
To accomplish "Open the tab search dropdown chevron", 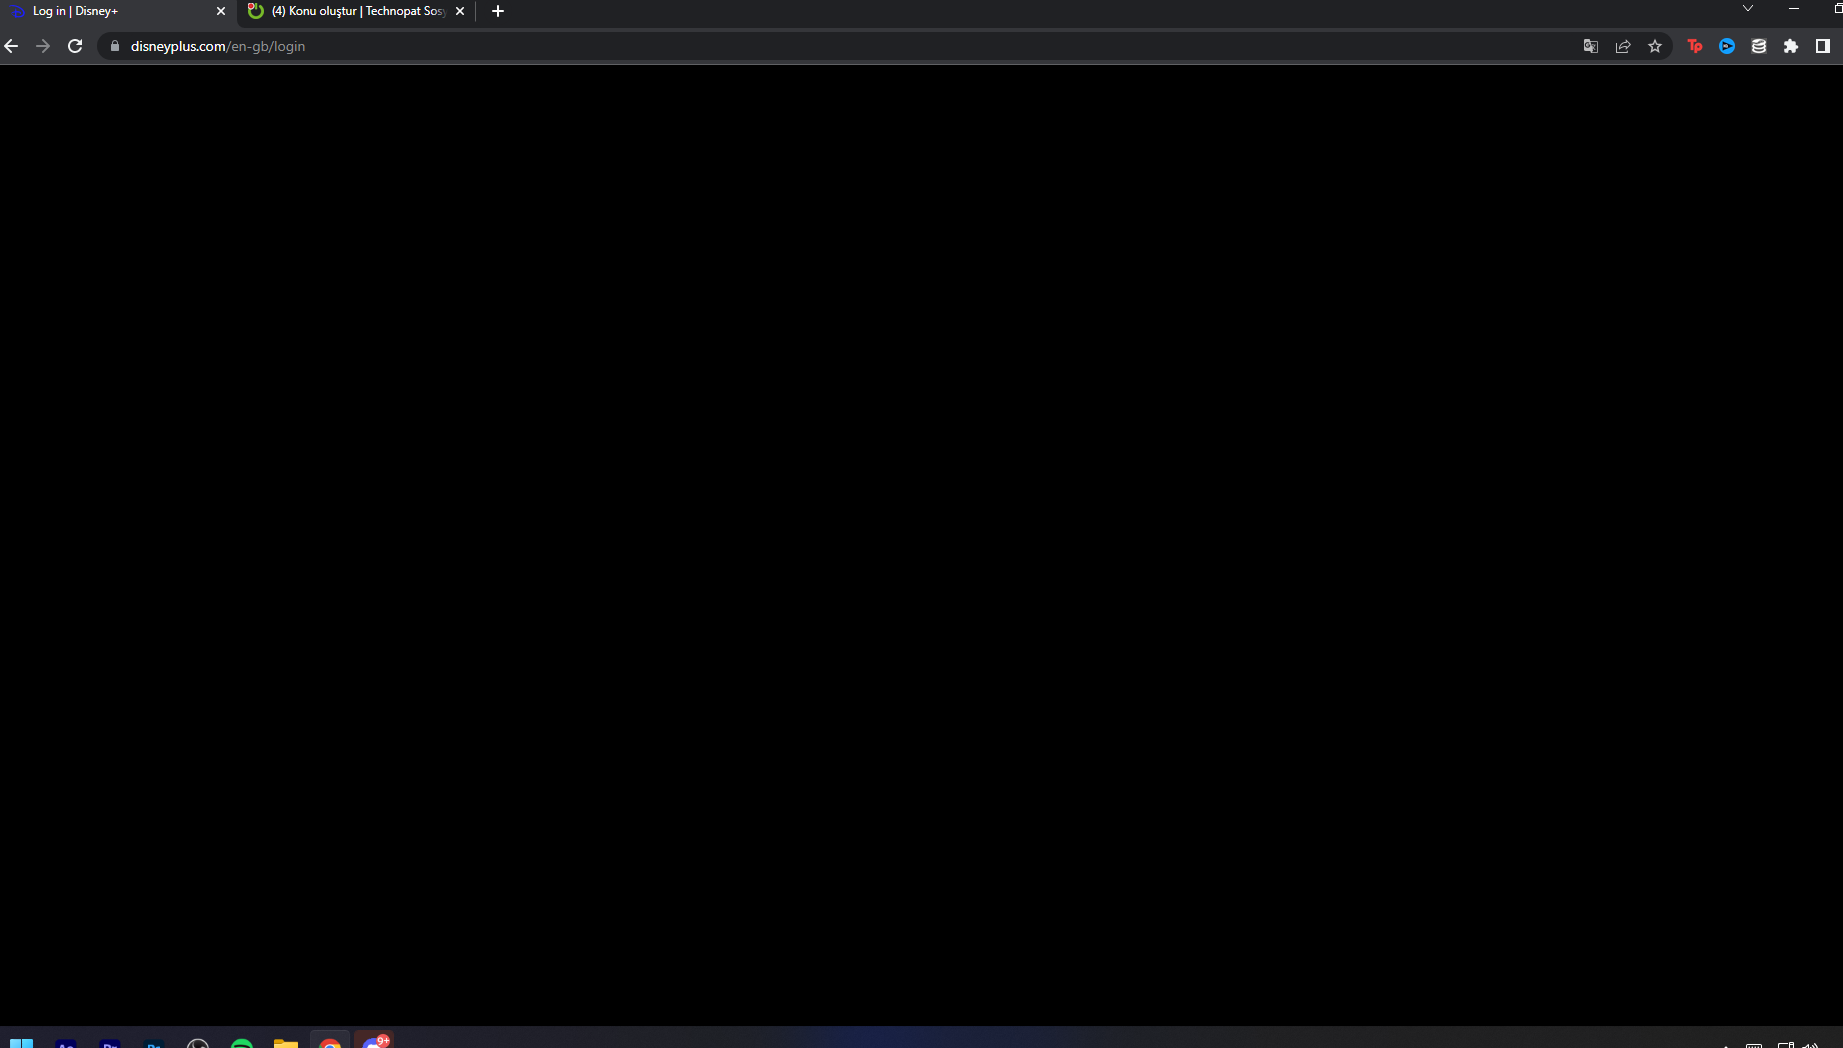I will click(1748, 8).
